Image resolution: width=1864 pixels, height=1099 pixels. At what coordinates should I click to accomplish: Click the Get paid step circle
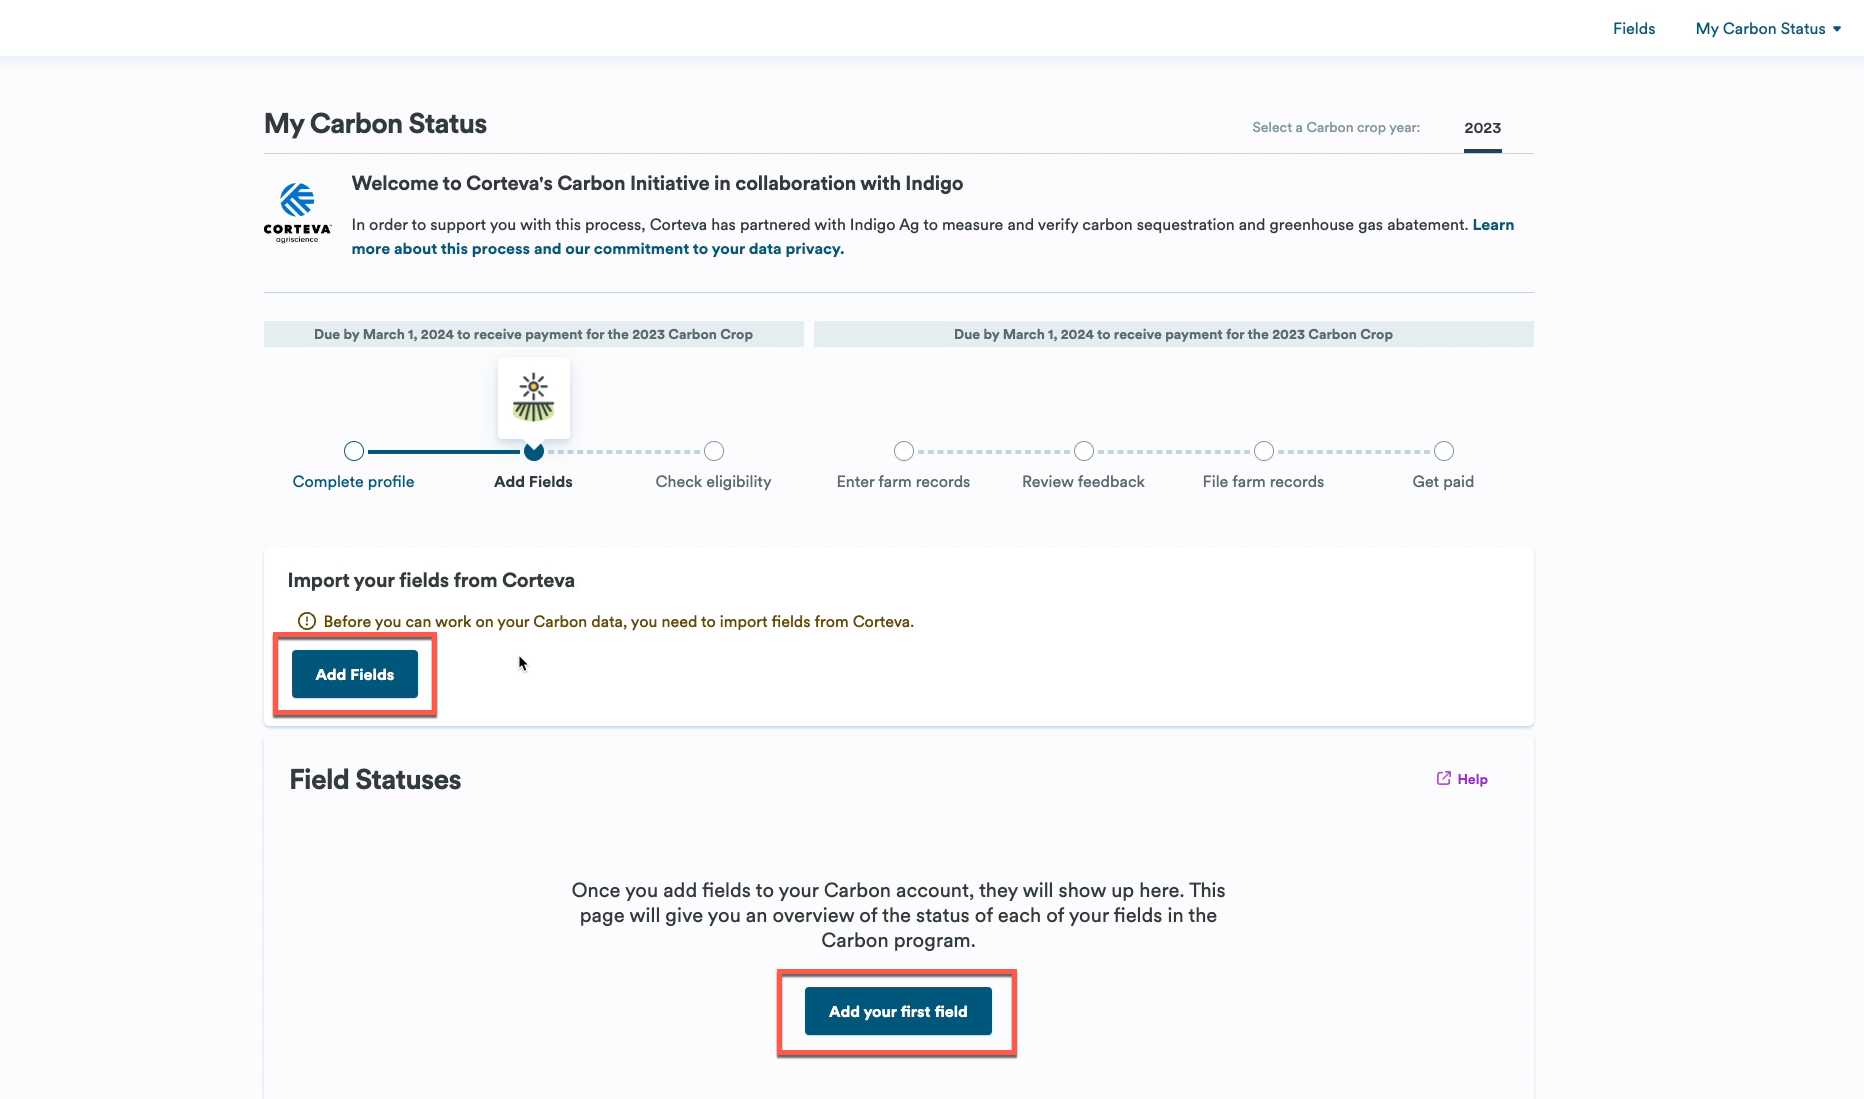click(x=1443, y=451)
